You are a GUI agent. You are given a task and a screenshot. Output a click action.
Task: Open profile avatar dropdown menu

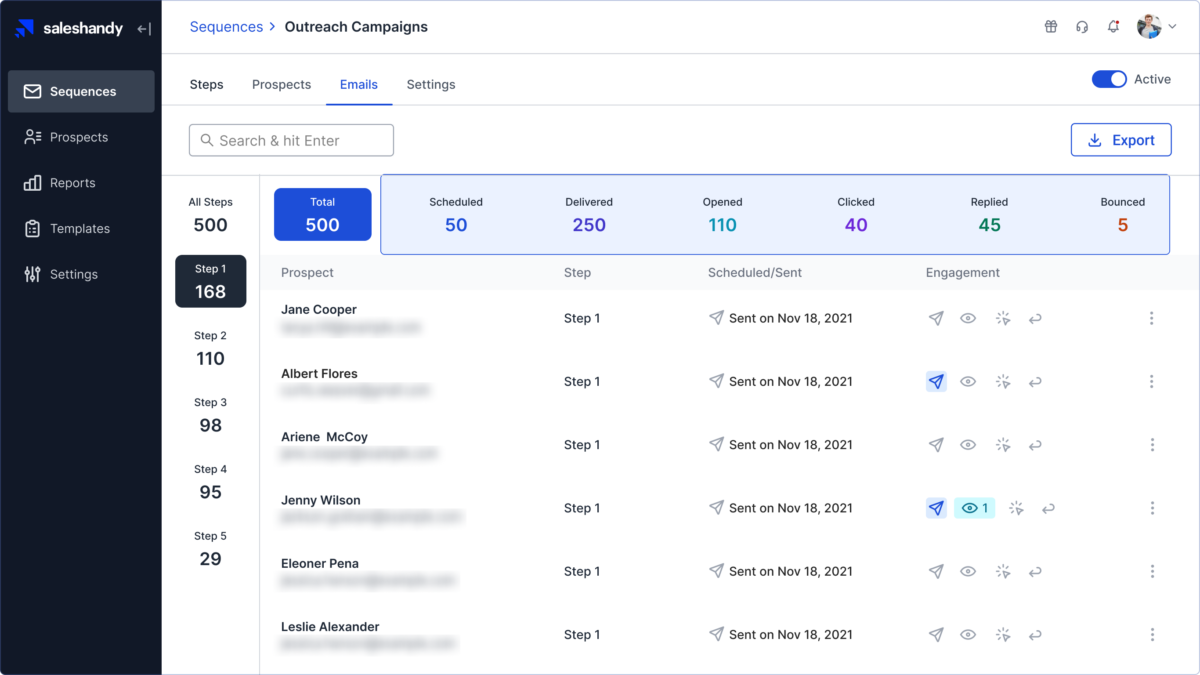(1156, 27)
